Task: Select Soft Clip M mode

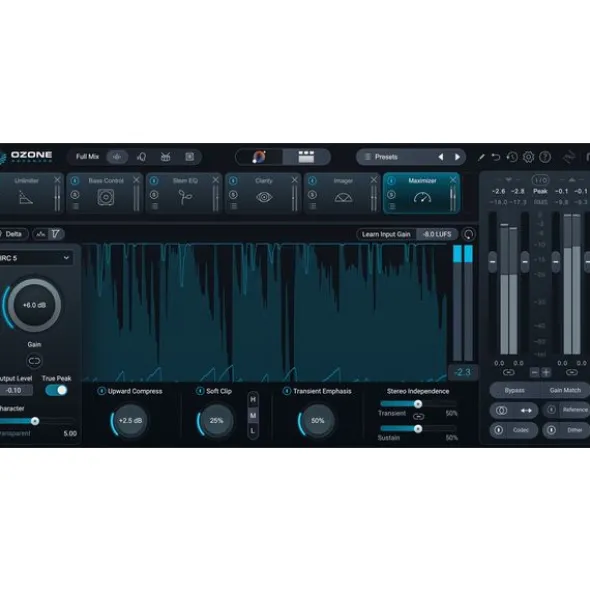Action: [x=253, y=415]
